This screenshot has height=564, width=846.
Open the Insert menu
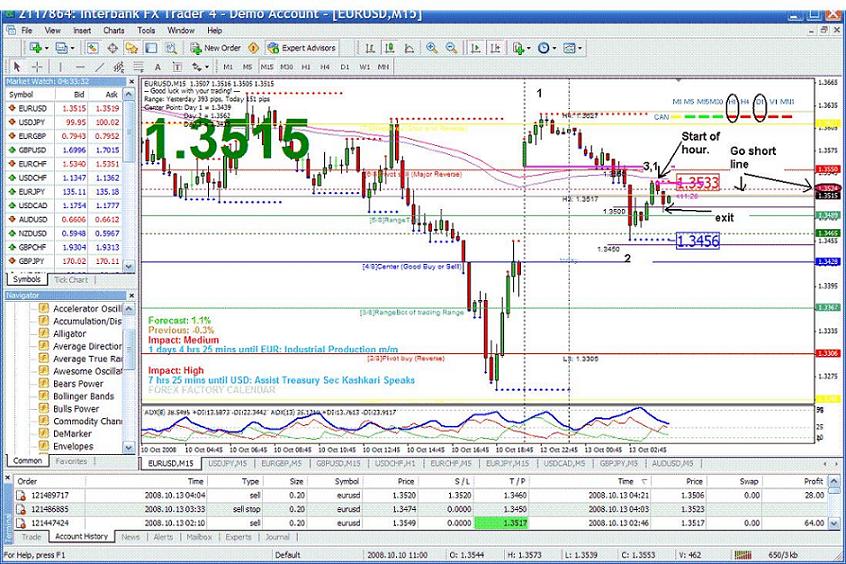point(82,31)
